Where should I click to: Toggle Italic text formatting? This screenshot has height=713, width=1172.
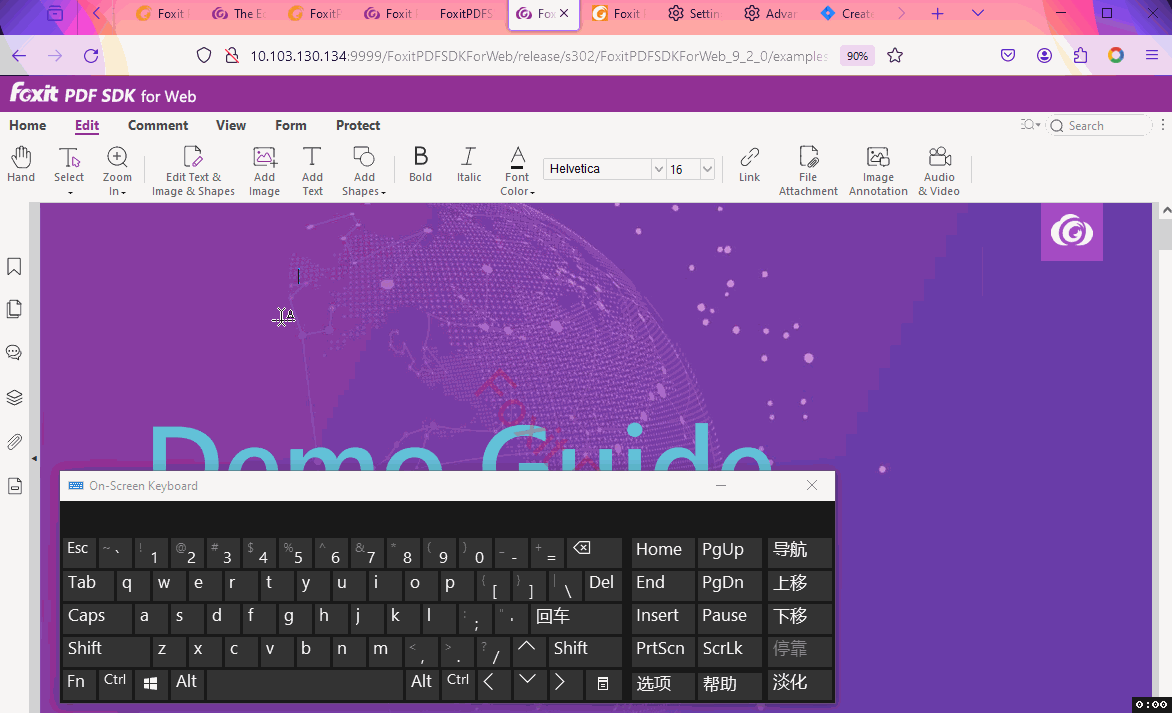pyautogui.click(x=469, y=165)
